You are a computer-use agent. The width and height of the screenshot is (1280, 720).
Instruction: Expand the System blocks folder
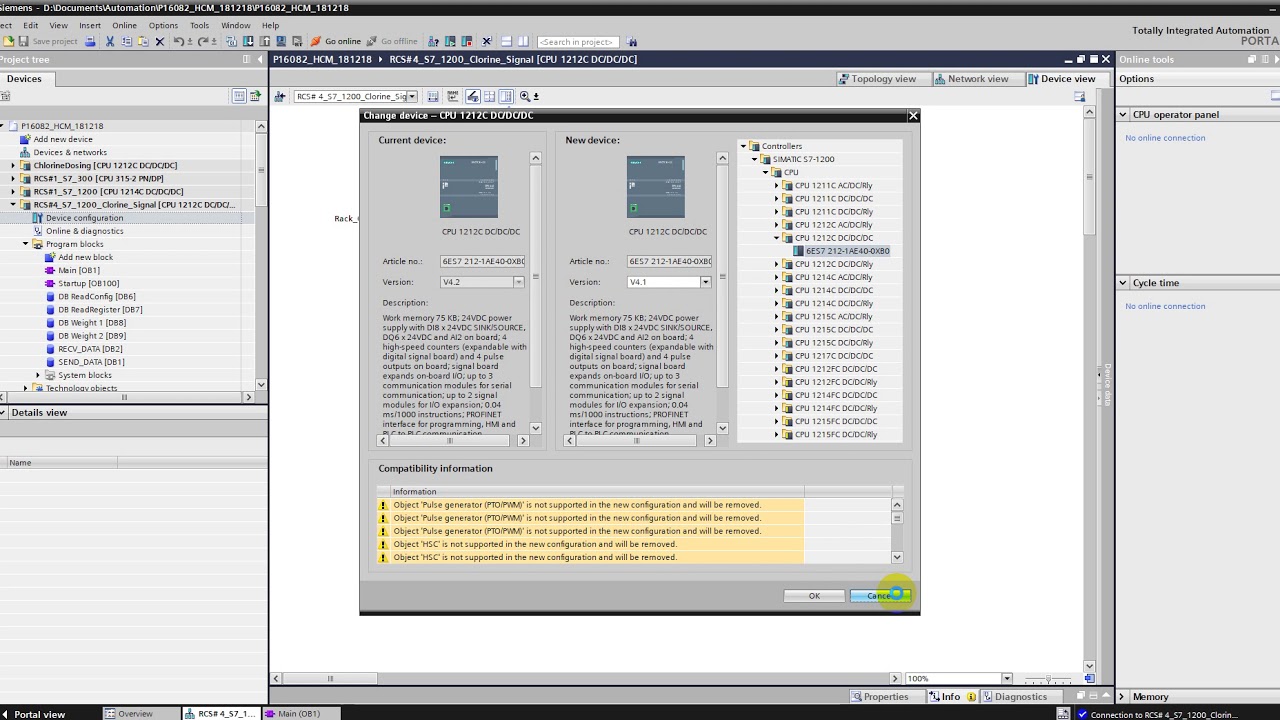38,375
